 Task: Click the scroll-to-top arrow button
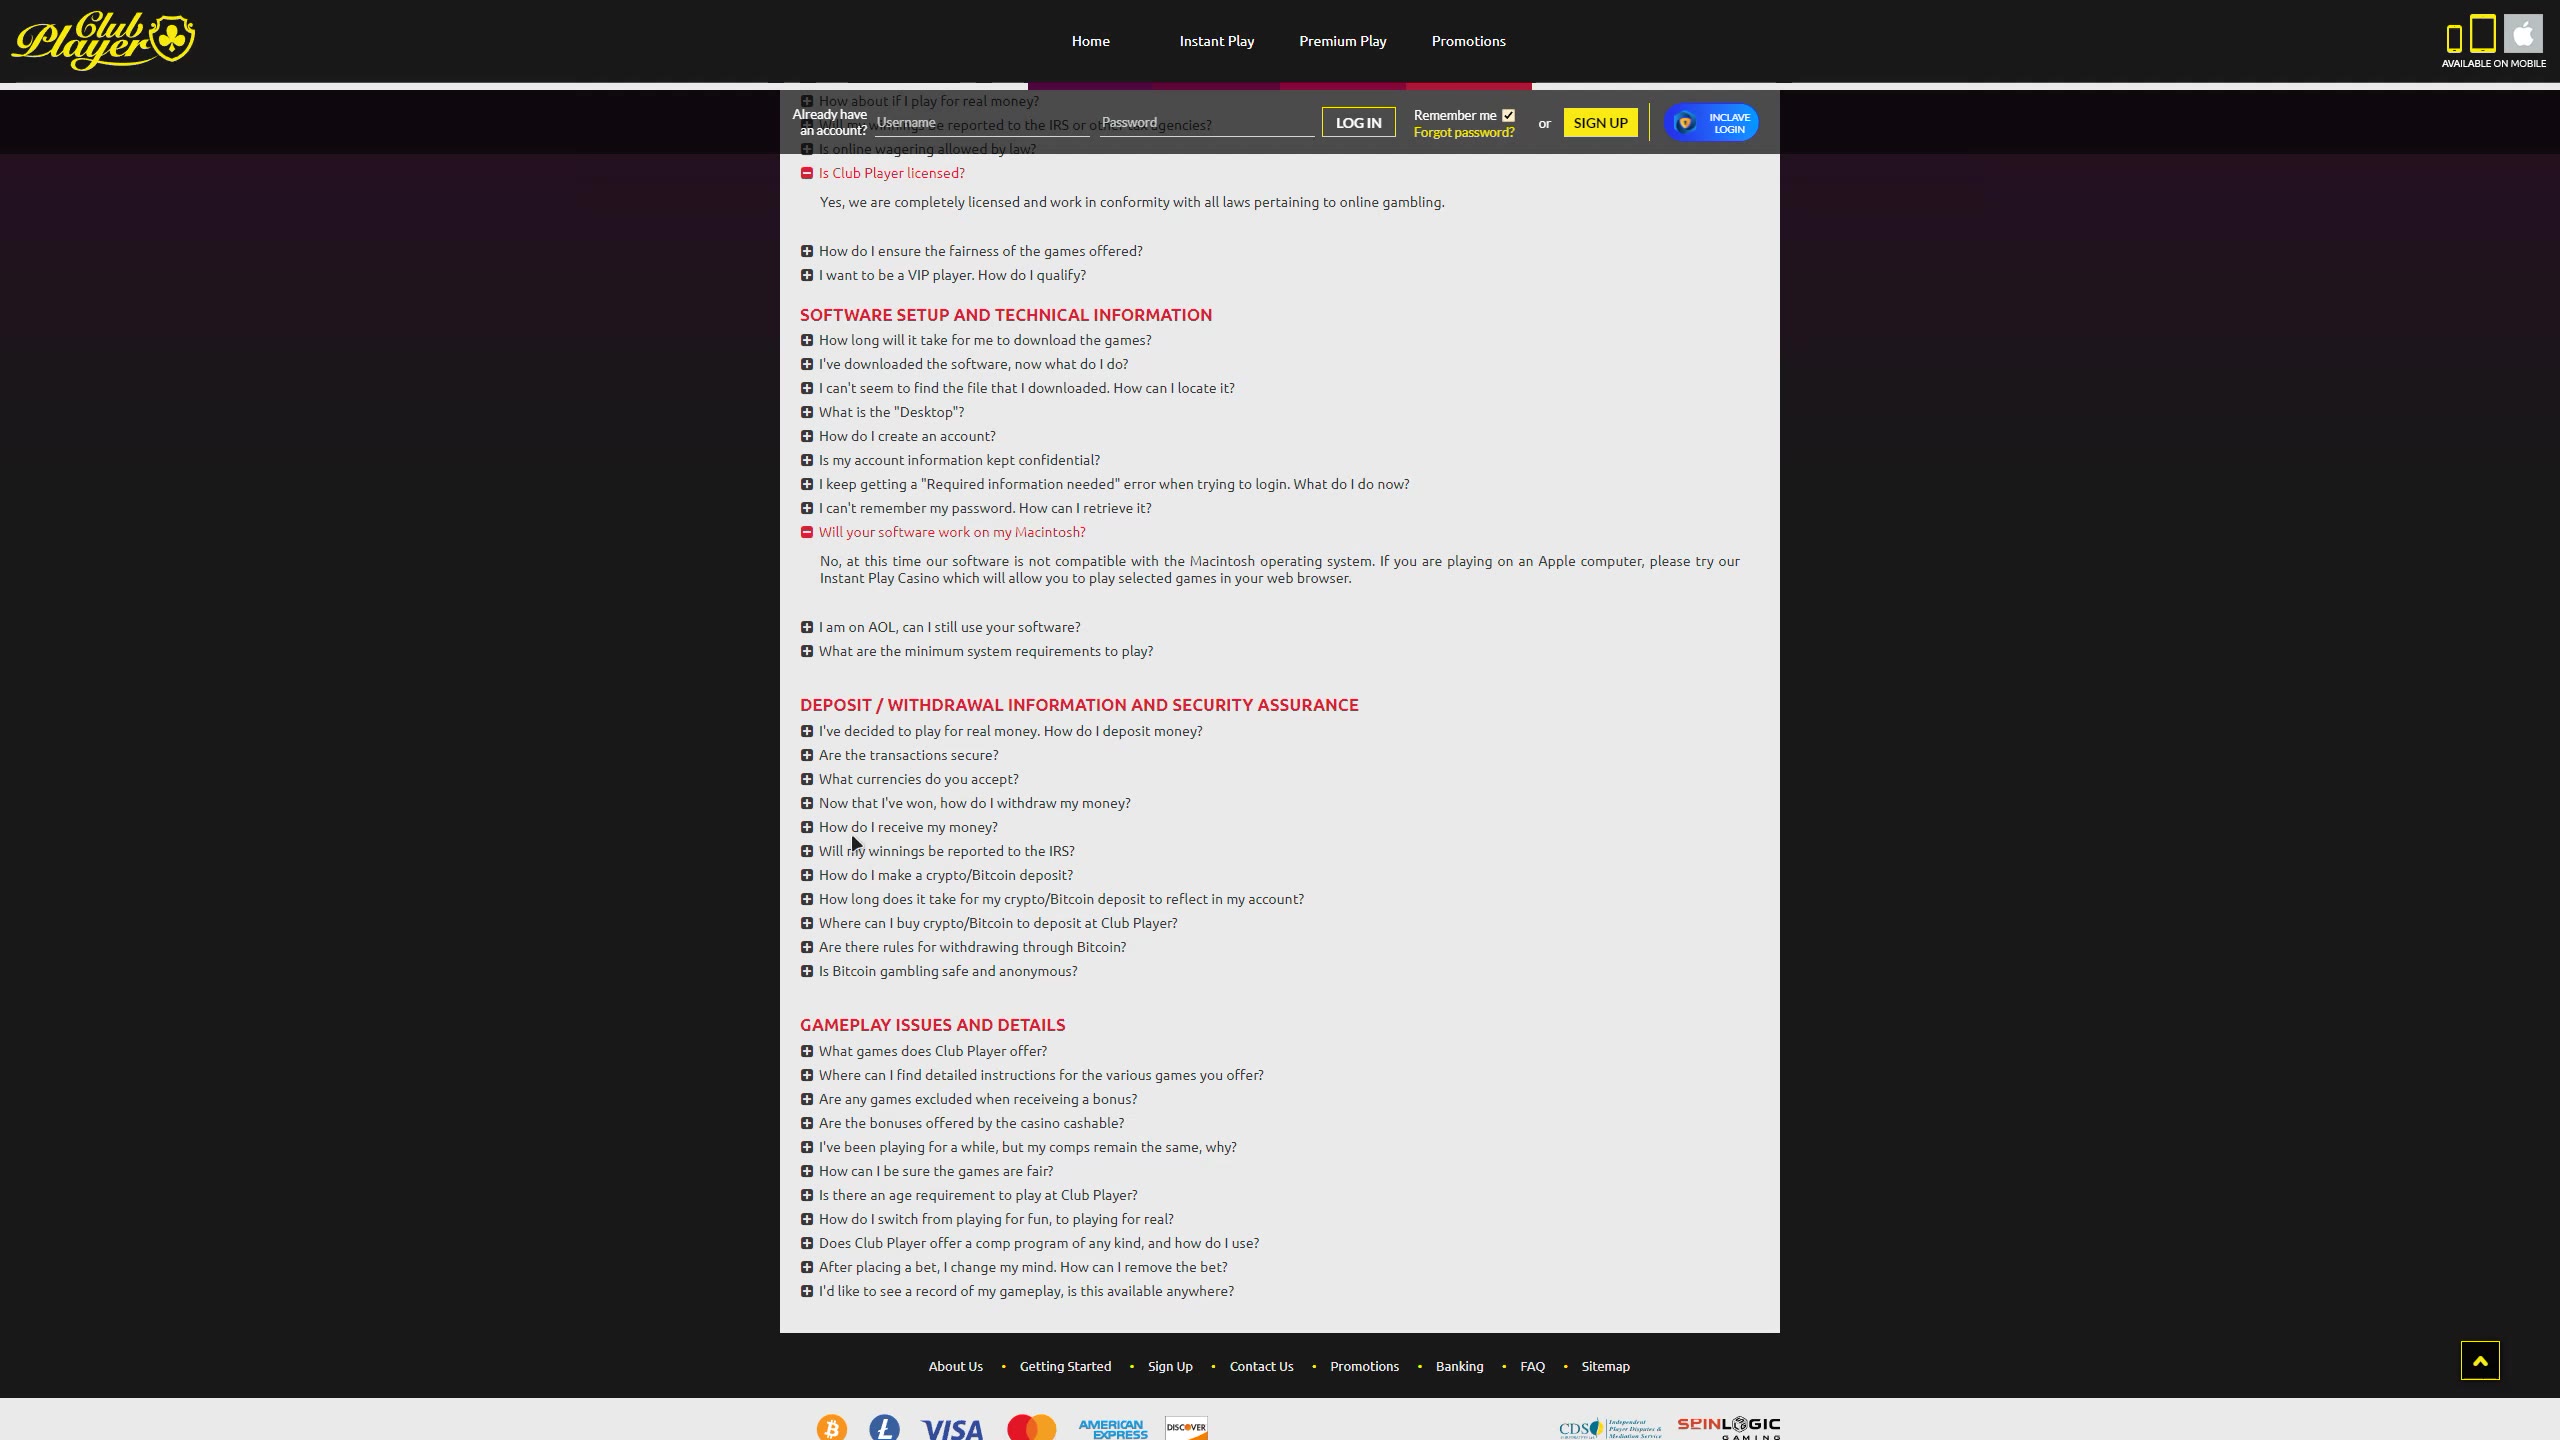[2479, 1360]
